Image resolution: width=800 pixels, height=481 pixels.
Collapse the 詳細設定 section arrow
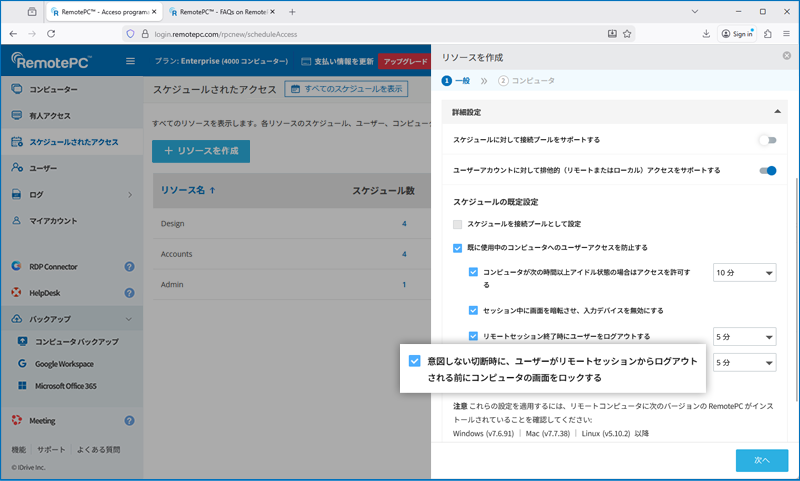point(777,112)
